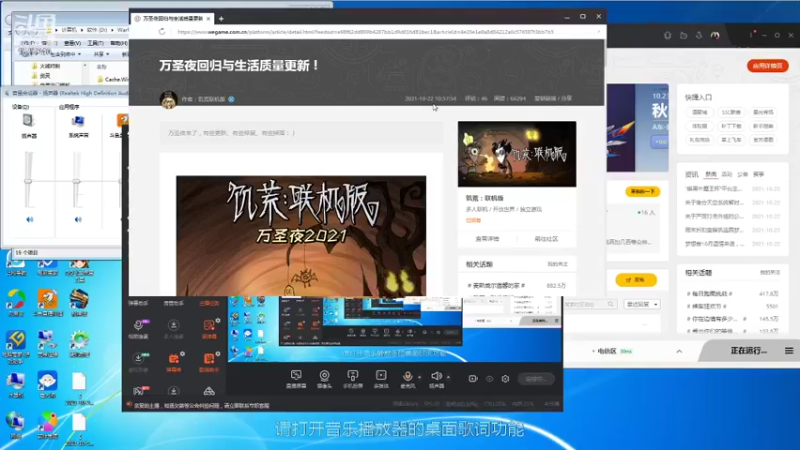Mute system sounds in volume mixer
The height and width of the screenshot is (450, 800).
[78, 219]
